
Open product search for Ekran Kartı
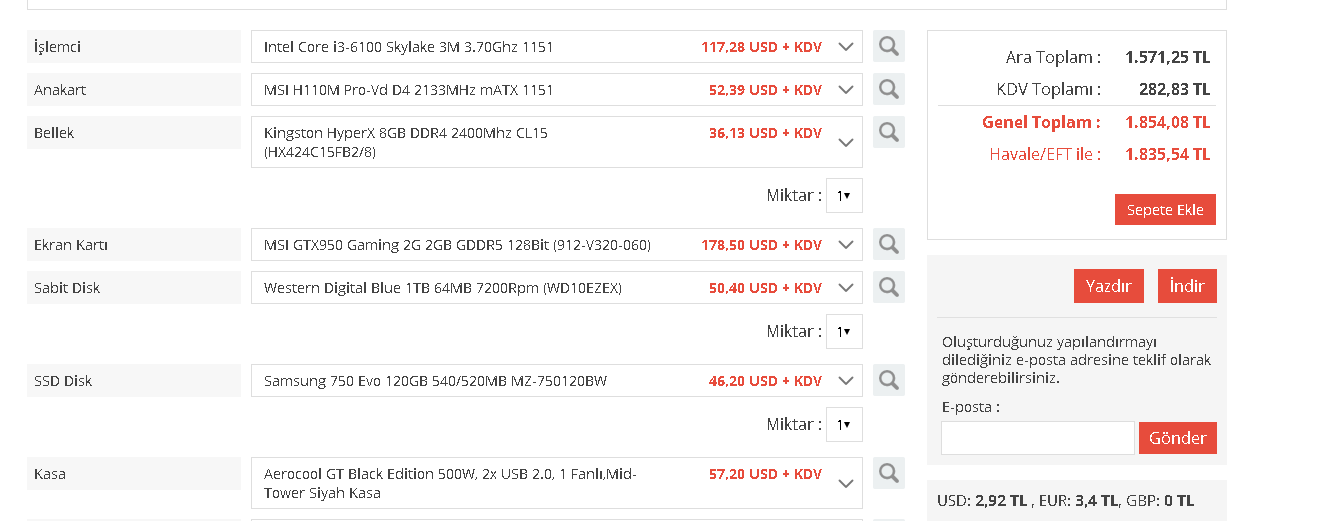[888, 244]
